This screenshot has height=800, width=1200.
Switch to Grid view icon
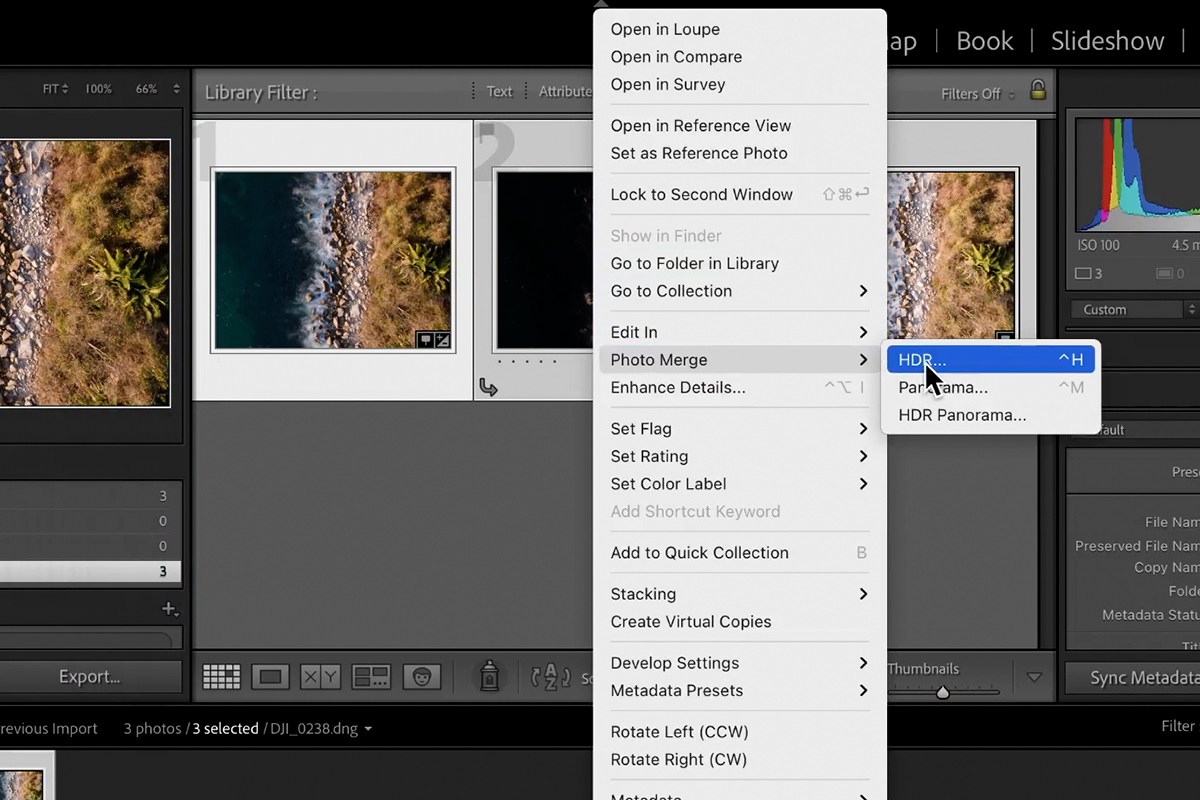coord(221,677)
